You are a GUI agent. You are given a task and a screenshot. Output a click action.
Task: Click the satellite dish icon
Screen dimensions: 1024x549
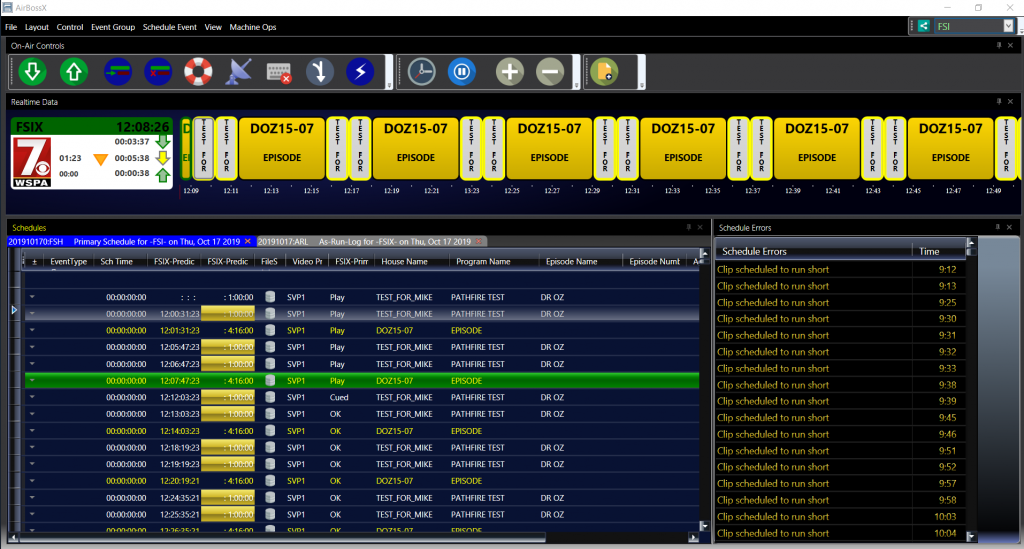click(240, 72)
